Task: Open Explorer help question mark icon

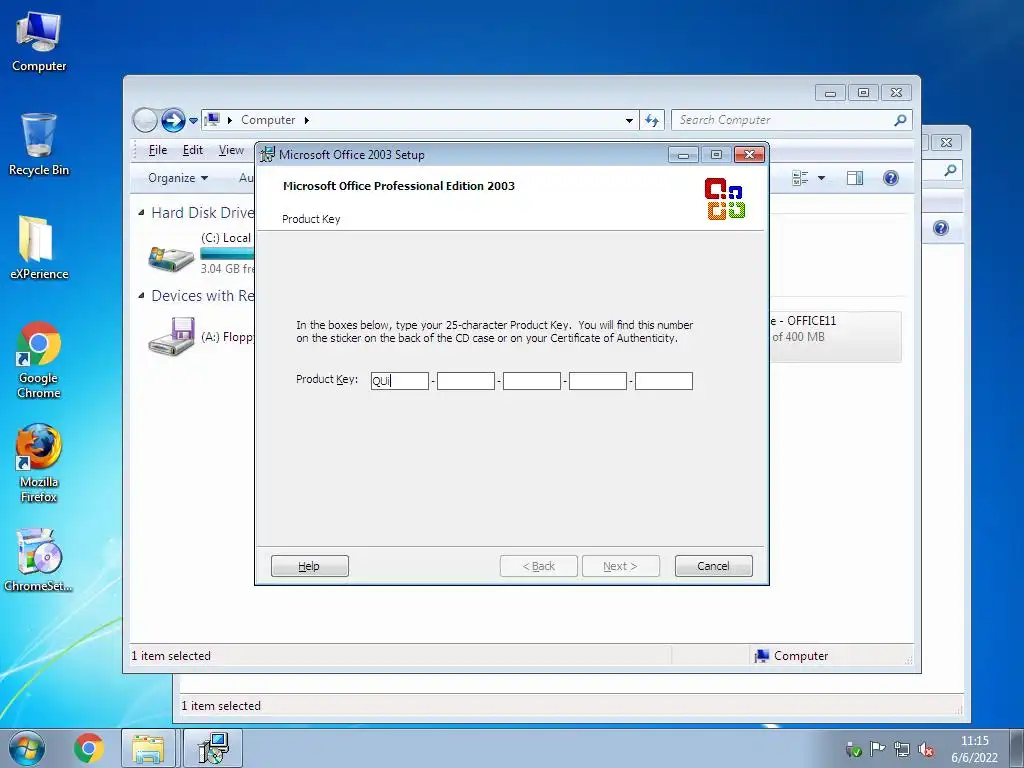Action: coord(891,178)
